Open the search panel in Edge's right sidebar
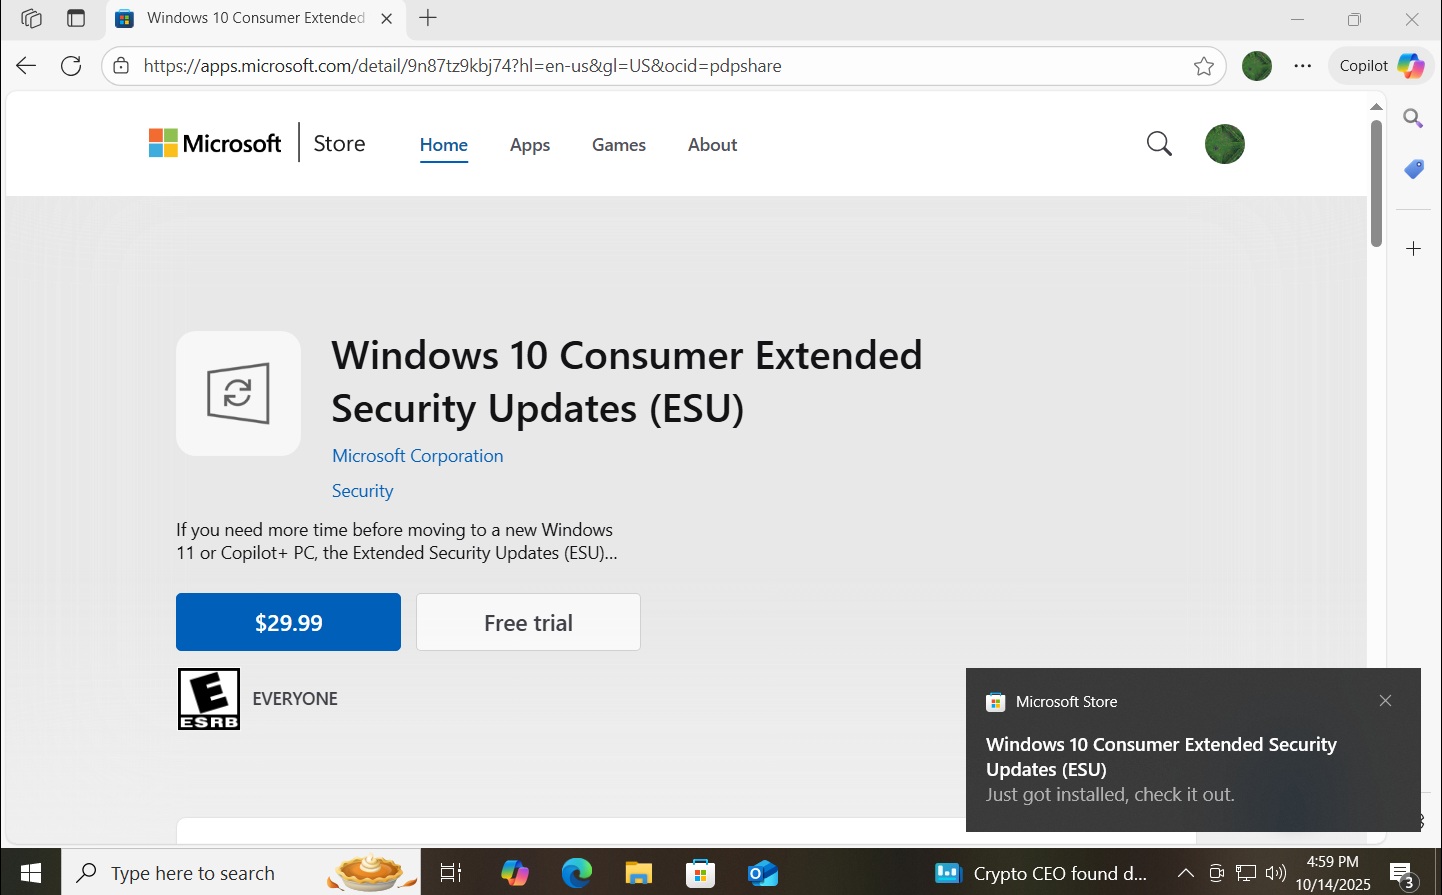Image resolution: width=1442 pixels, height=895 pixels. pyautogui.click(x=1413, y=118)
